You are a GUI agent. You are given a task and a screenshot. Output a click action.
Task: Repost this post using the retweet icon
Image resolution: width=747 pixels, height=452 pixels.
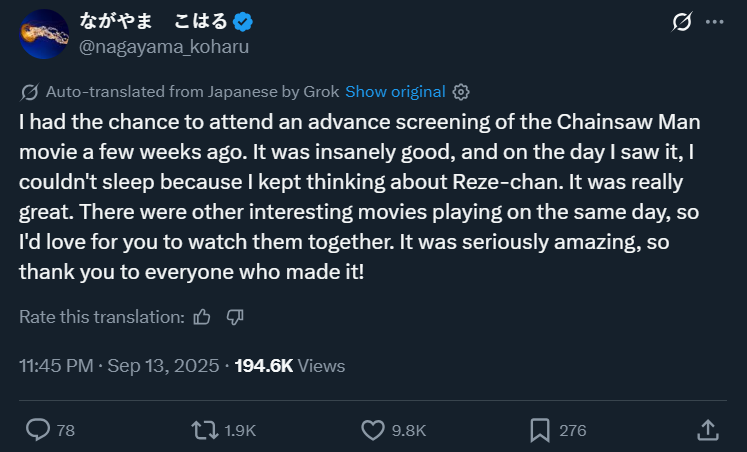point(203,430)
